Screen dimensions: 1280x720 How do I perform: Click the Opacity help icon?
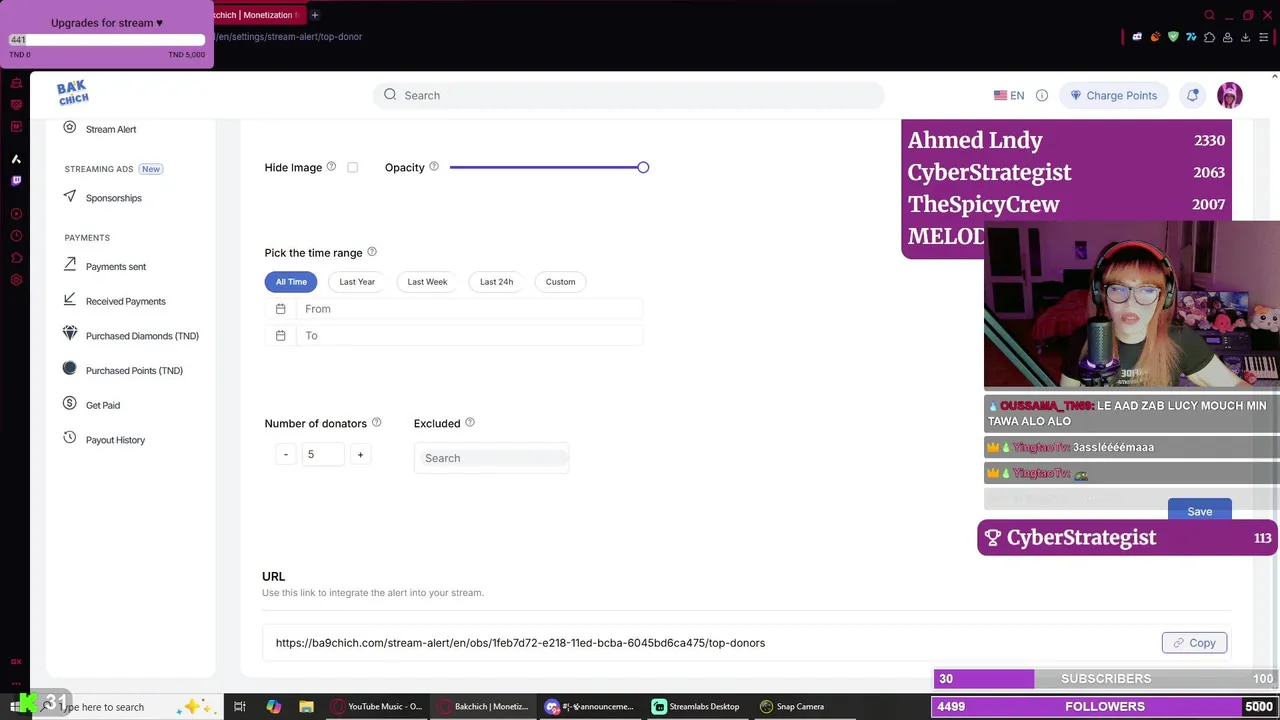(x=434, y=166)
